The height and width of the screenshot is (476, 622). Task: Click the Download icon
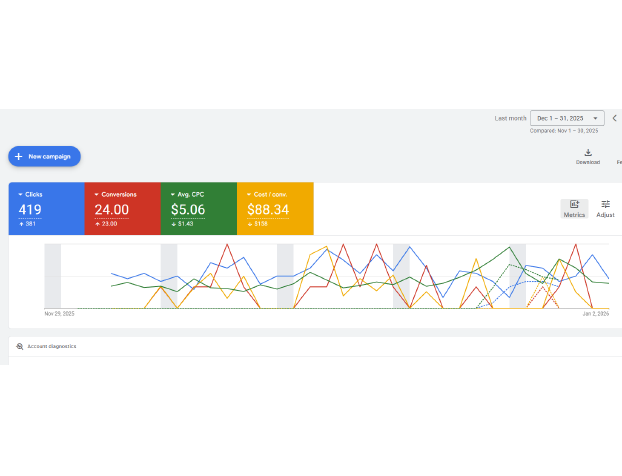588,153
